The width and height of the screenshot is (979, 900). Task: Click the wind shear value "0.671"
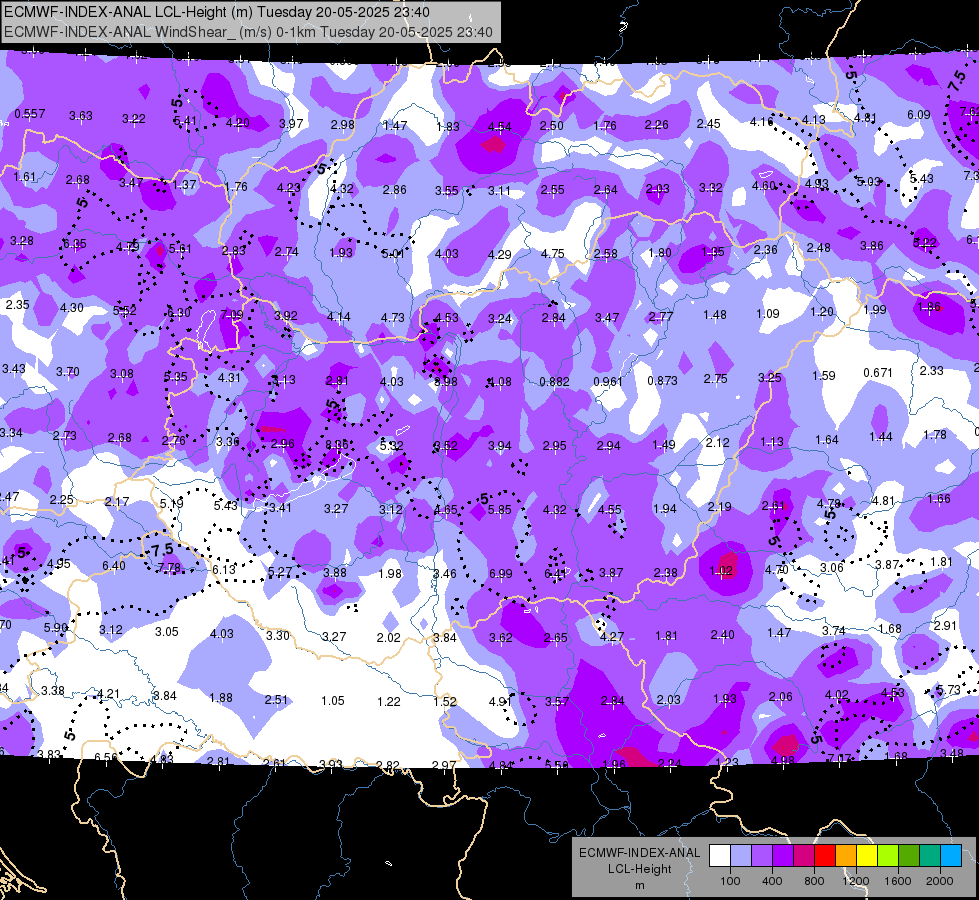coord(878,372)
